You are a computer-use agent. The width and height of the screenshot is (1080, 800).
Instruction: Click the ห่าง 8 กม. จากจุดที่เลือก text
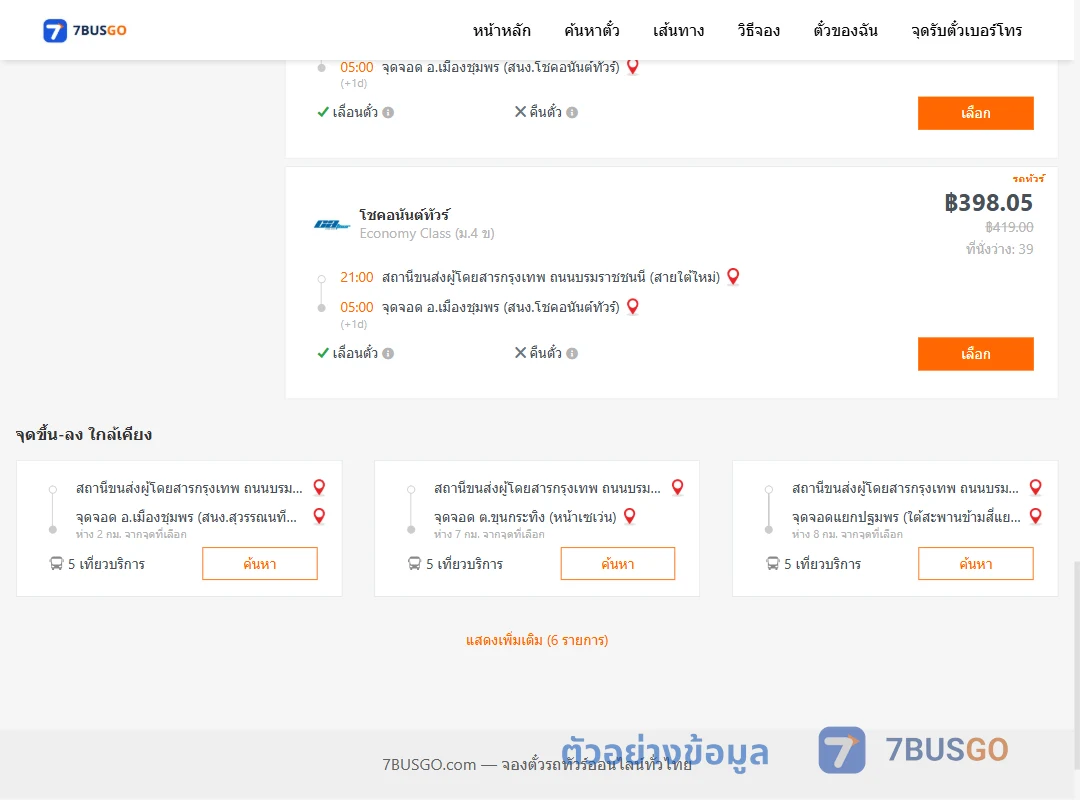[847, 534]
